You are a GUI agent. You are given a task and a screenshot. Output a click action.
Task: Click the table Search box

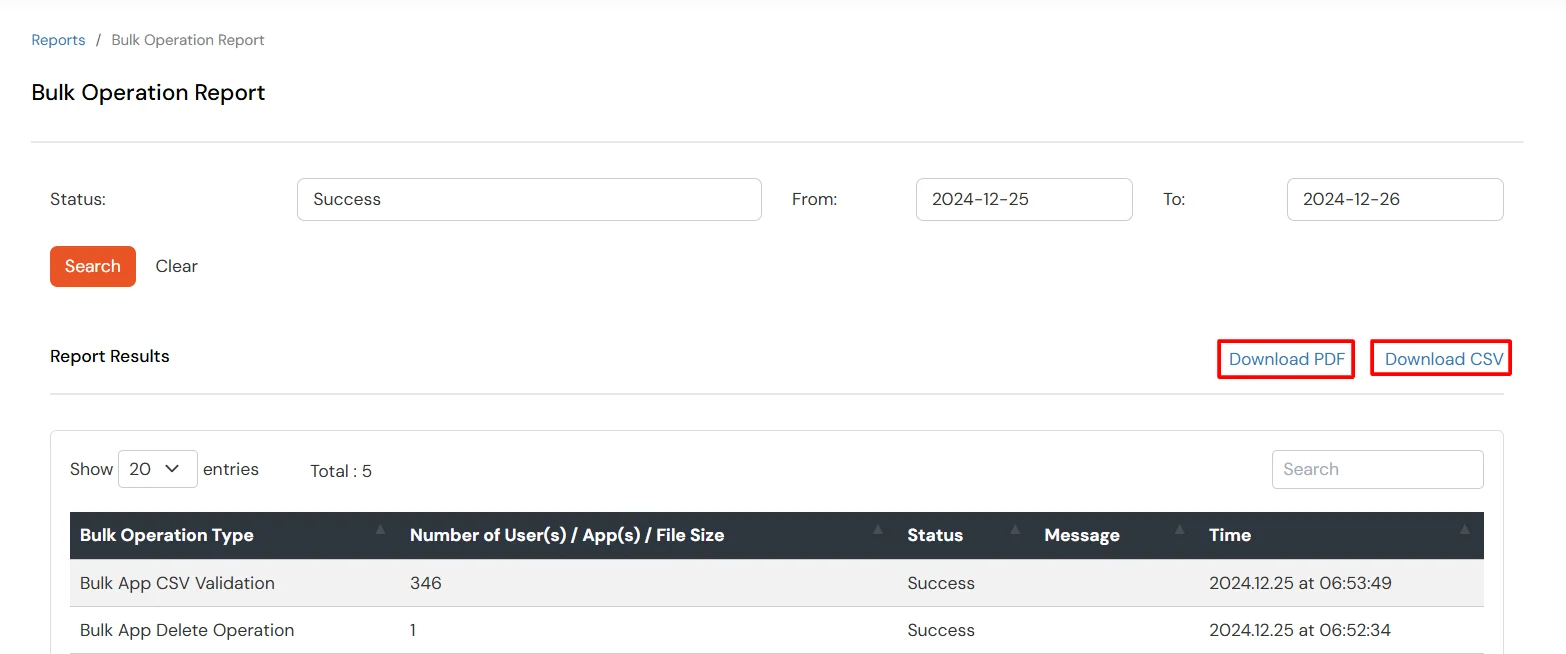[x=1377, y=469]
